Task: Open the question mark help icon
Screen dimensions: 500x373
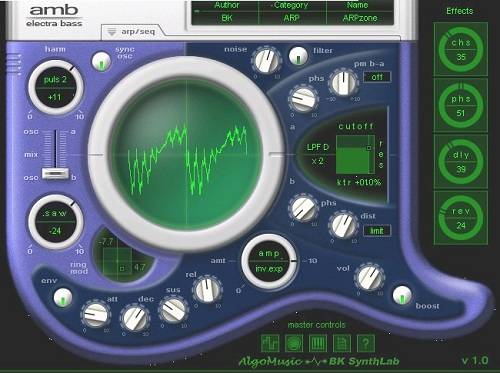Action: pyautogui.click(x=366, y=343)
